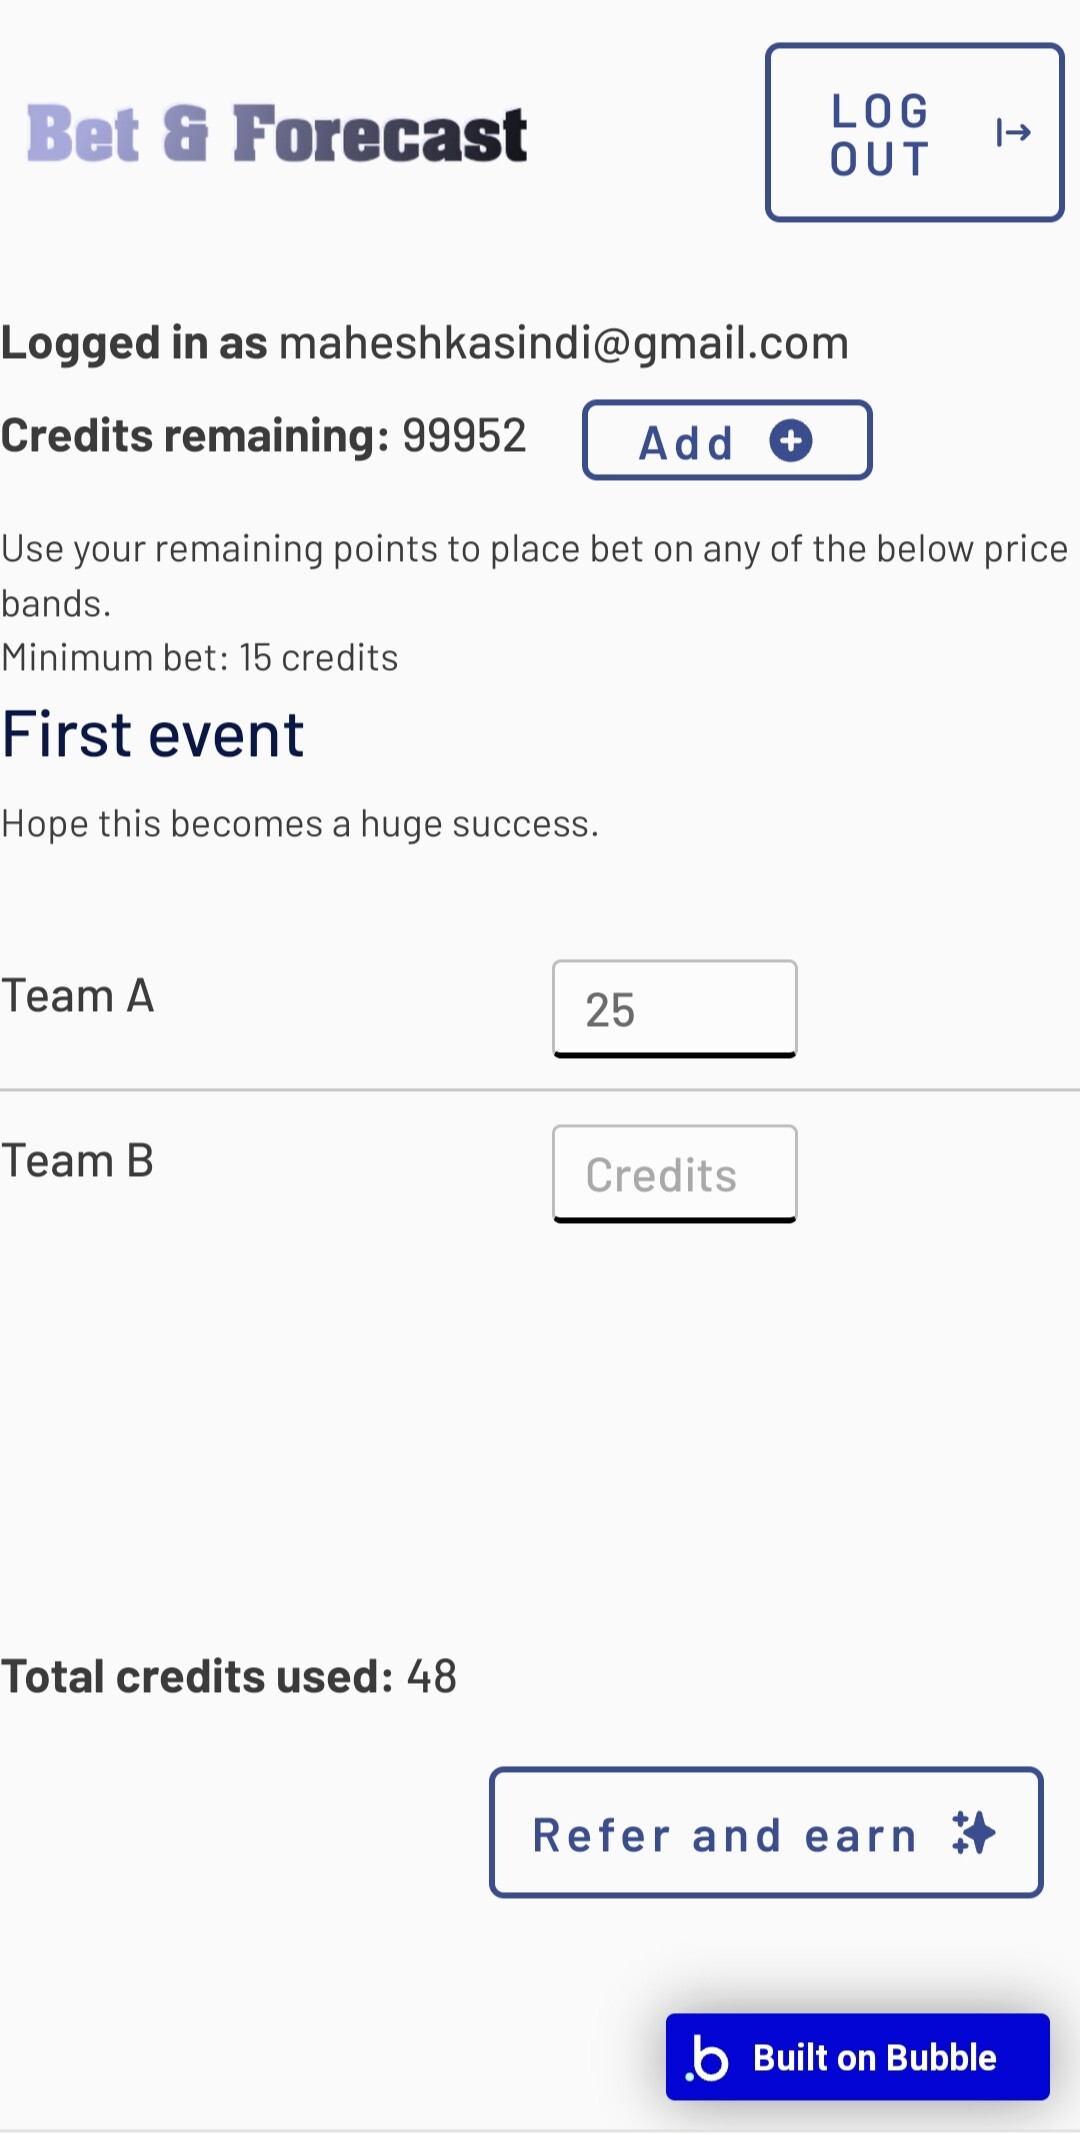This screenshot has width=1080, height=2135.
Task: Click the logout arrow icon
Action: point(1013,132)
